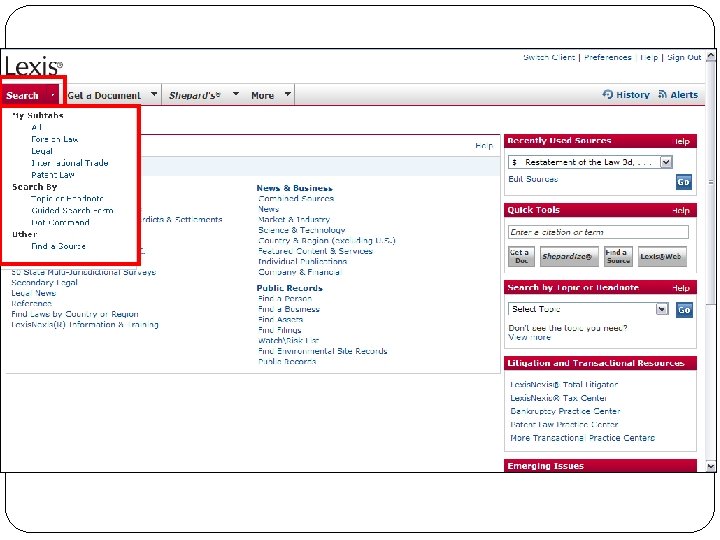Expand the More tab dropdown arrow
The image size is (720, 540).
(288, 94)
